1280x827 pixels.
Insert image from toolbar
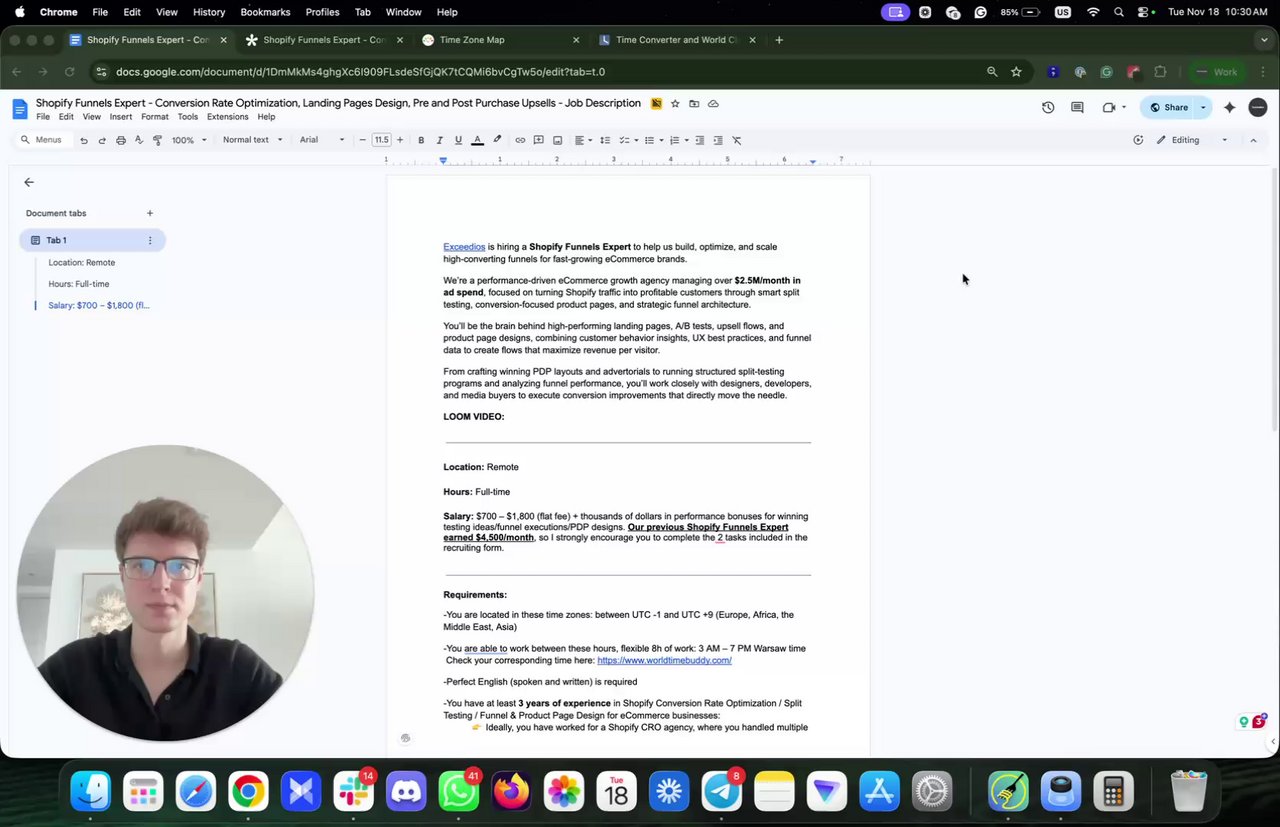point(557,140)
